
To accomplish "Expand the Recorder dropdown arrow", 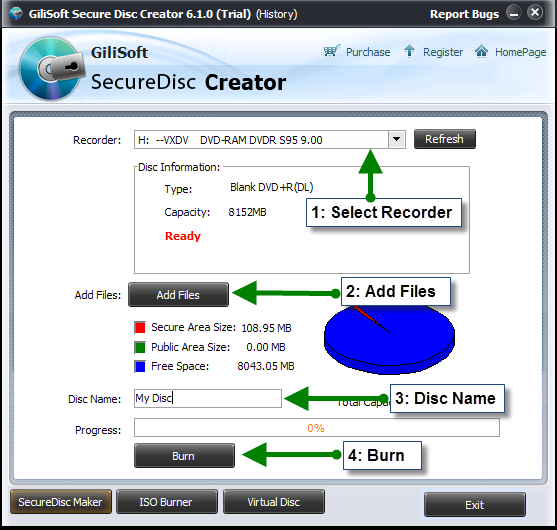I will click(x=396, y=139).
